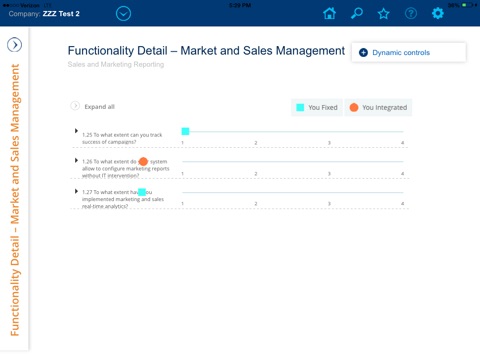Click the cyan marker on 1.25 scale

(185, 131)
